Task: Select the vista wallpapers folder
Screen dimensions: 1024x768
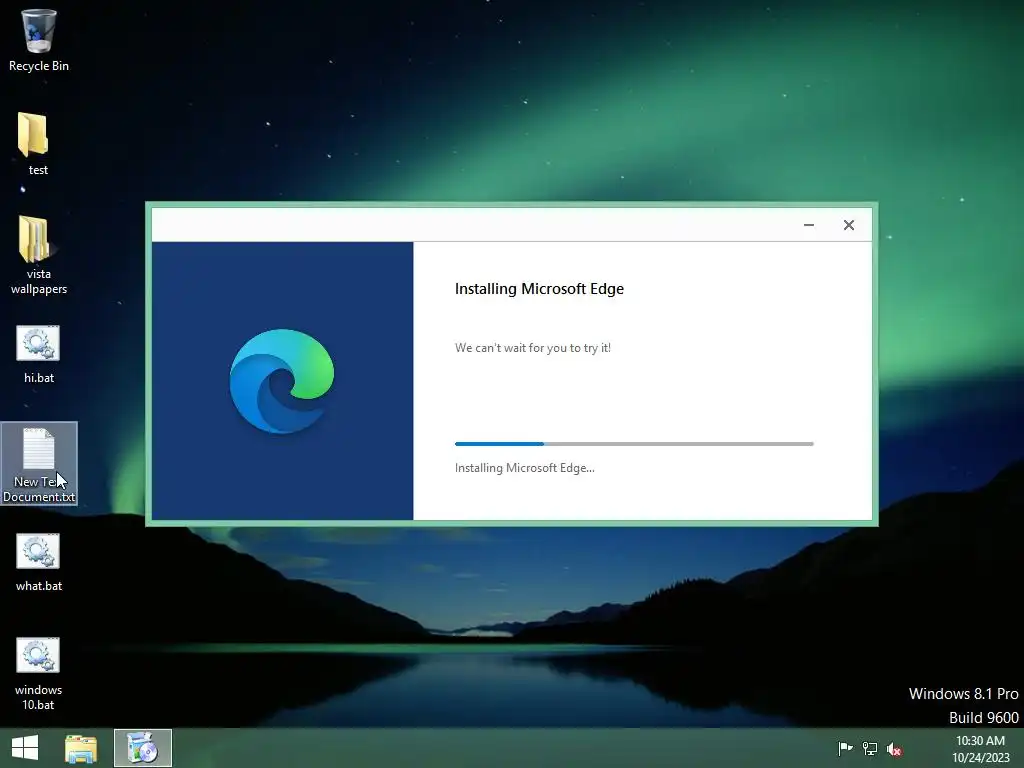Action: (x=39, y=255)
